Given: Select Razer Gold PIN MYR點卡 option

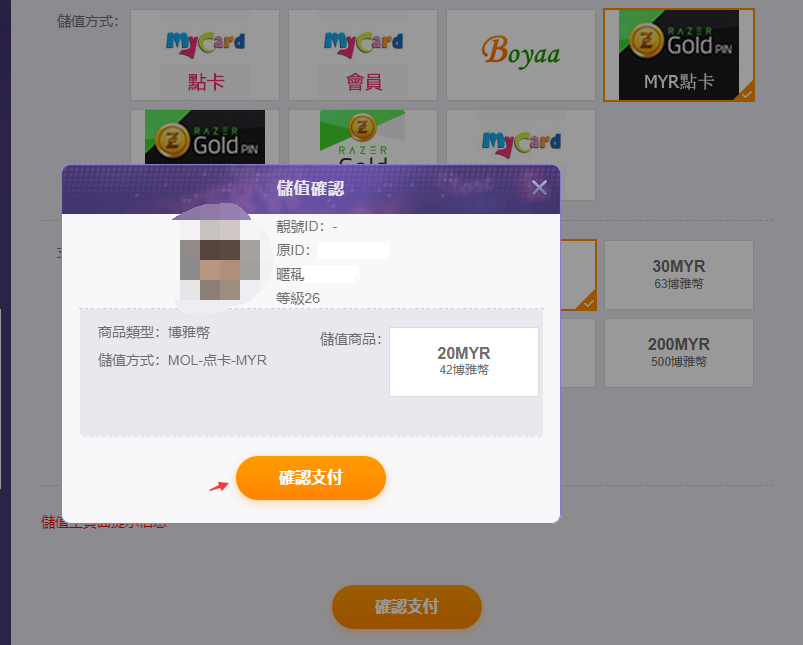Looking at the screenshot, I should coord(679,55).
